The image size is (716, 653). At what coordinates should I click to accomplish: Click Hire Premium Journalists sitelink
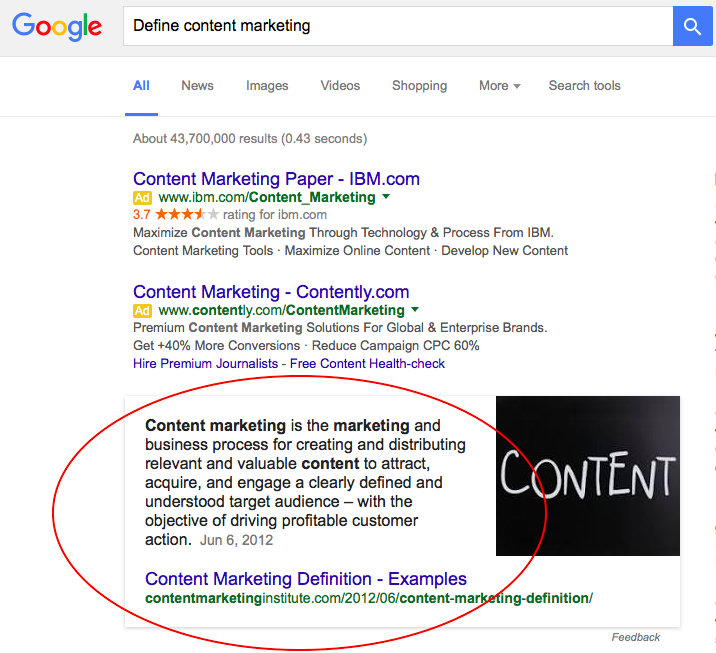(205, 363)
